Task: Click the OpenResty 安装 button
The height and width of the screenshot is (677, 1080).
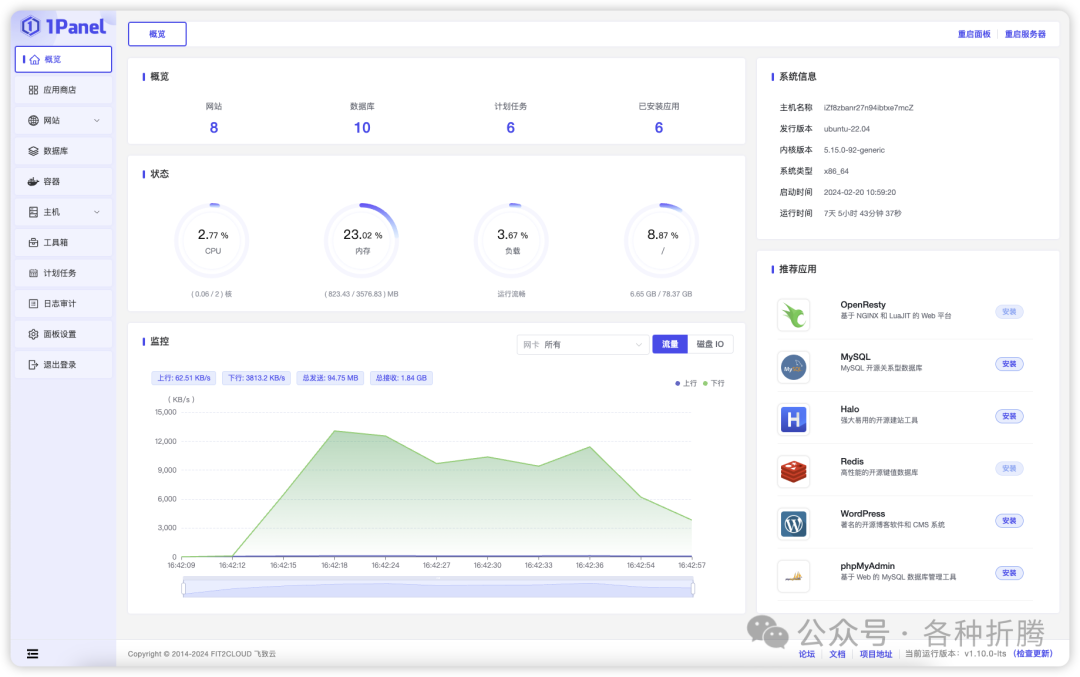Action: (1009, 312)
